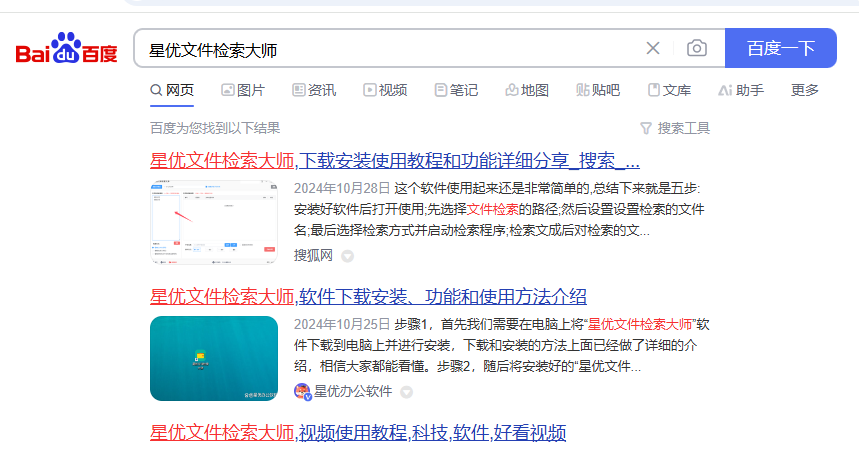Open the Baidu logo homepage link
This screenshot has width=859, height=451.
pos(66,48)
